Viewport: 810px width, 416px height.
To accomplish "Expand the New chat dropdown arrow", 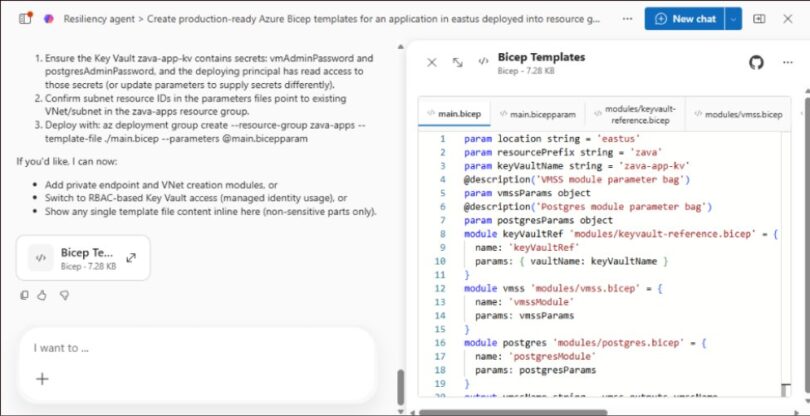I will click(734, 19).
